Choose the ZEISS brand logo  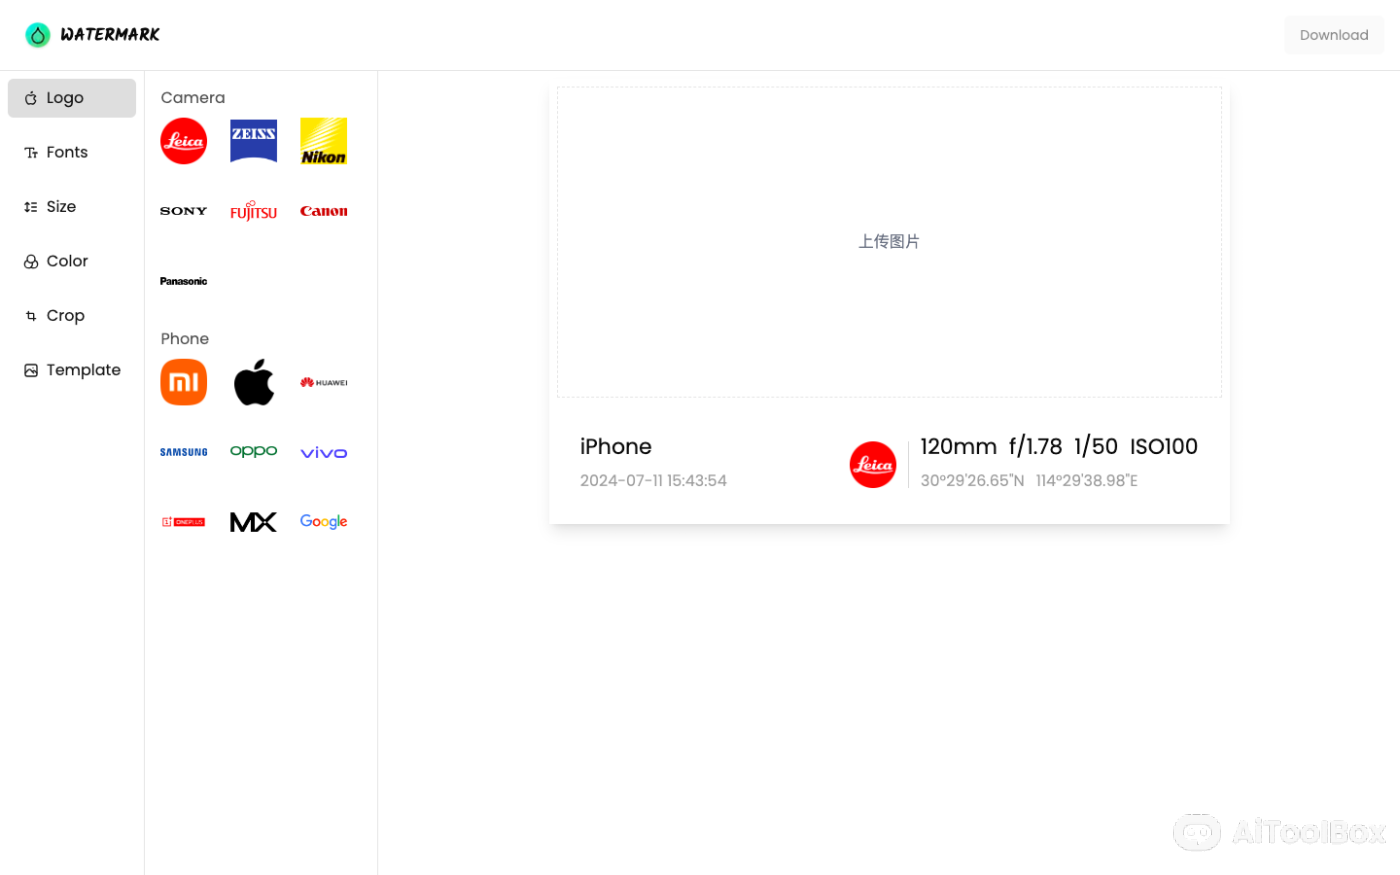[x=253, y=141]
